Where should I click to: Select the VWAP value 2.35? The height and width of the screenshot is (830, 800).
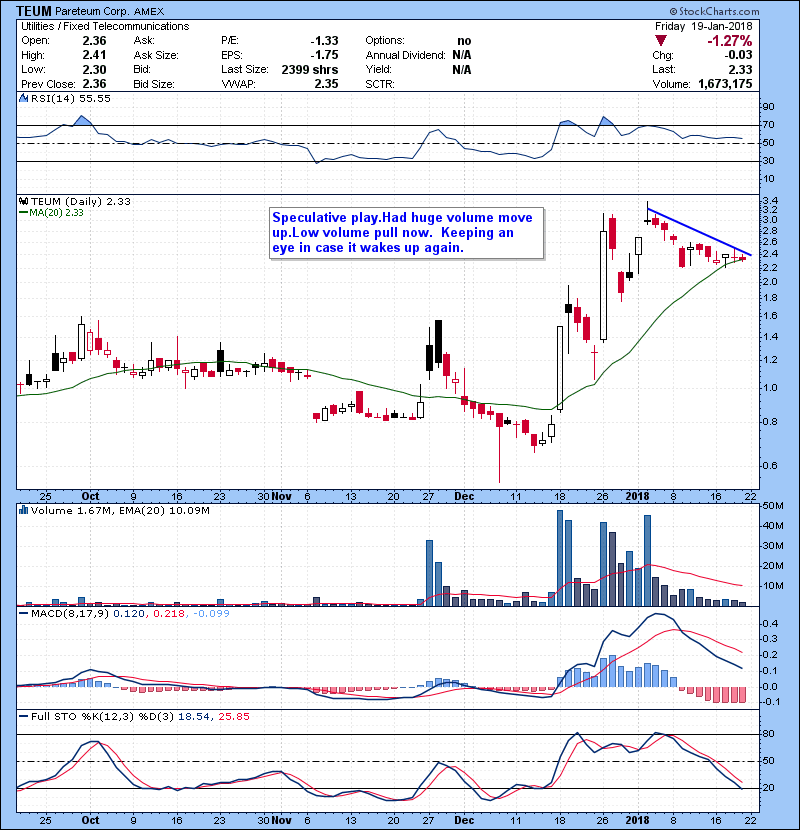pyautogui.click(x=326, y=84)
